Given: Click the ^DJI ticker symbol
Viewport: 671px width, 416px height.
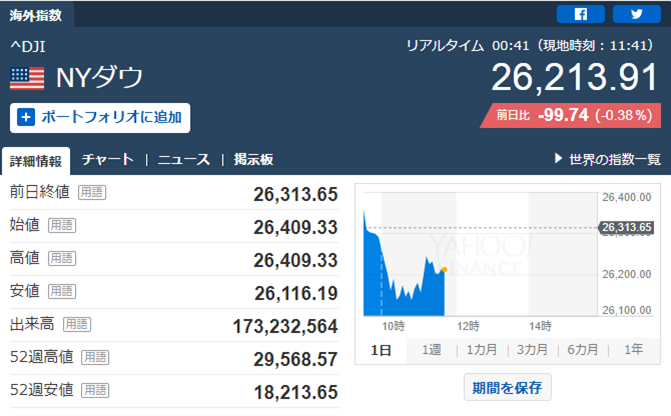Looking at the screenshot, I should coord(28,46).
